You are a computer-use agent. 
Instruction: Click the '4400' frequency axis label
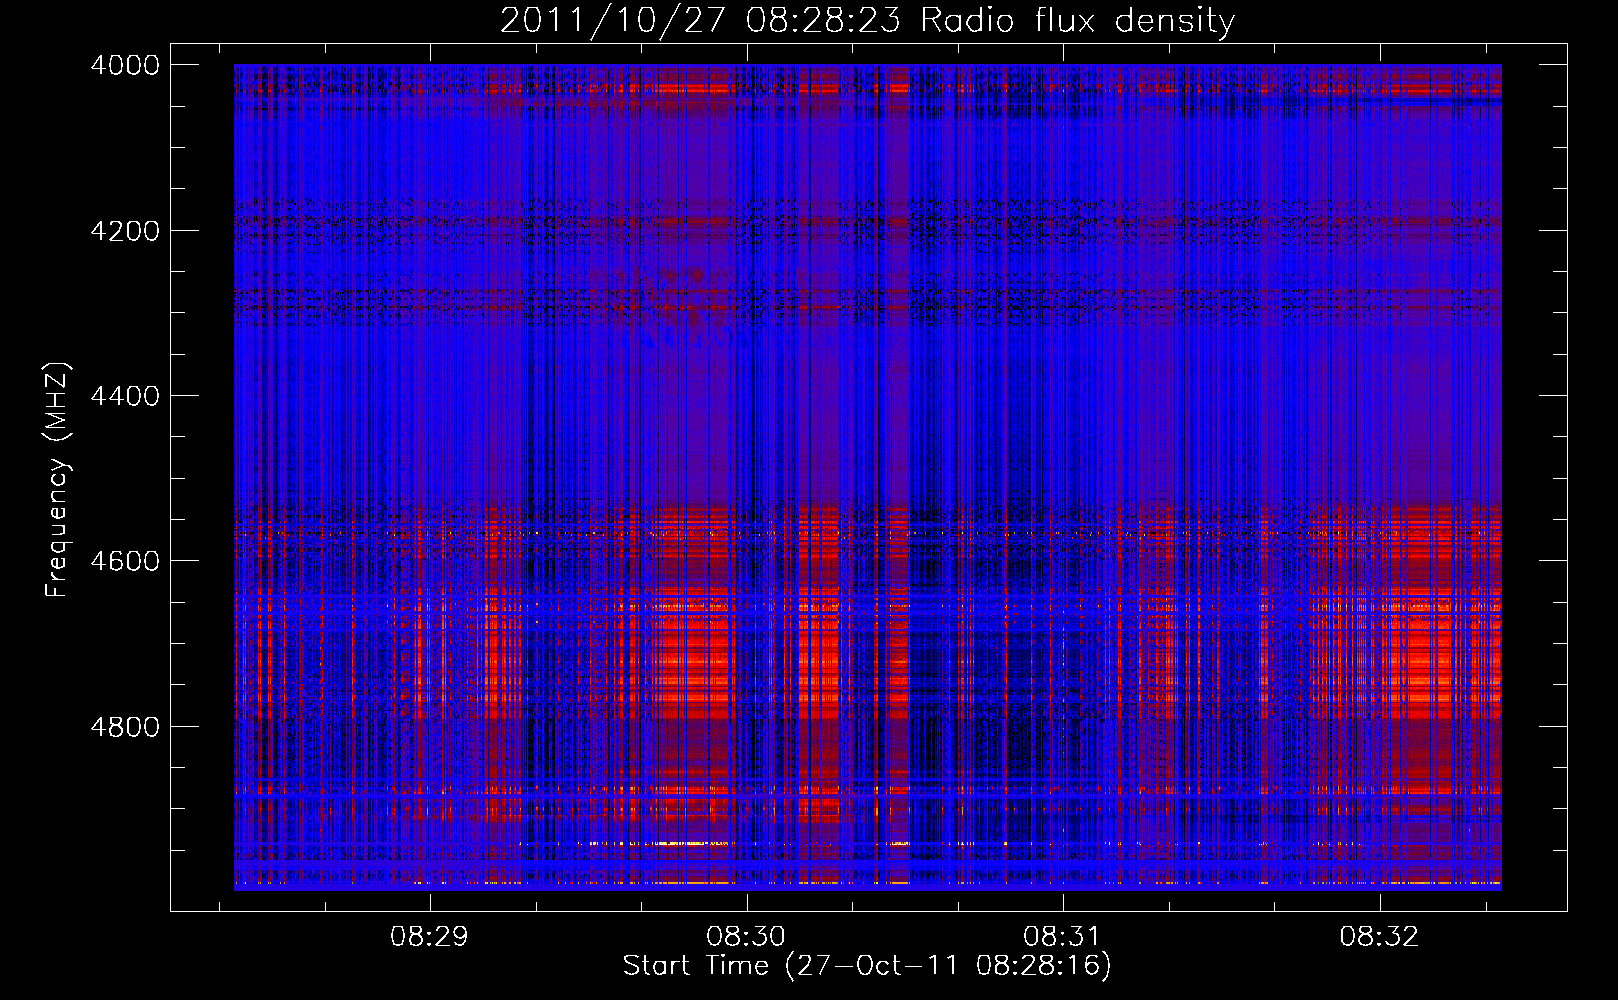125,396
